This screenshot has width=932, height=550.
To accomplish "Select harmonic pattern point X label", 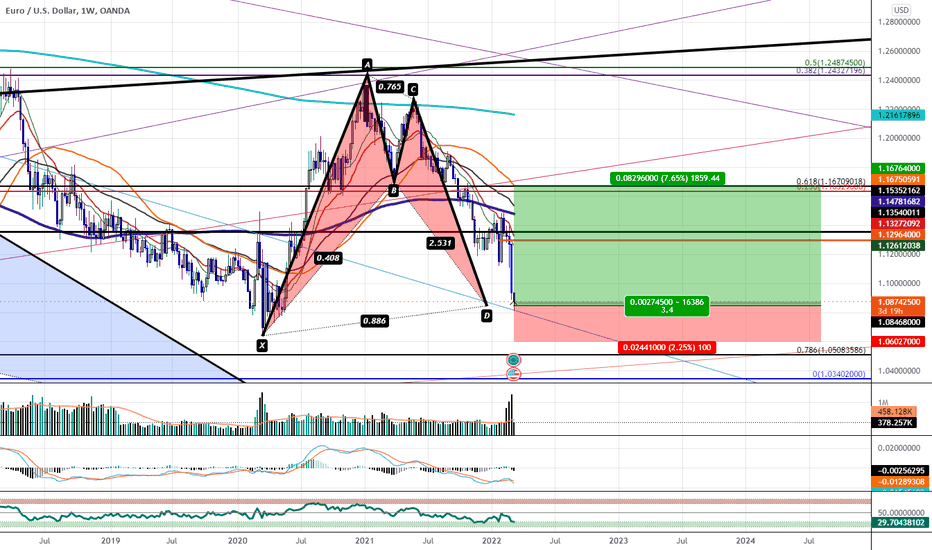I will tap(262, 345).
